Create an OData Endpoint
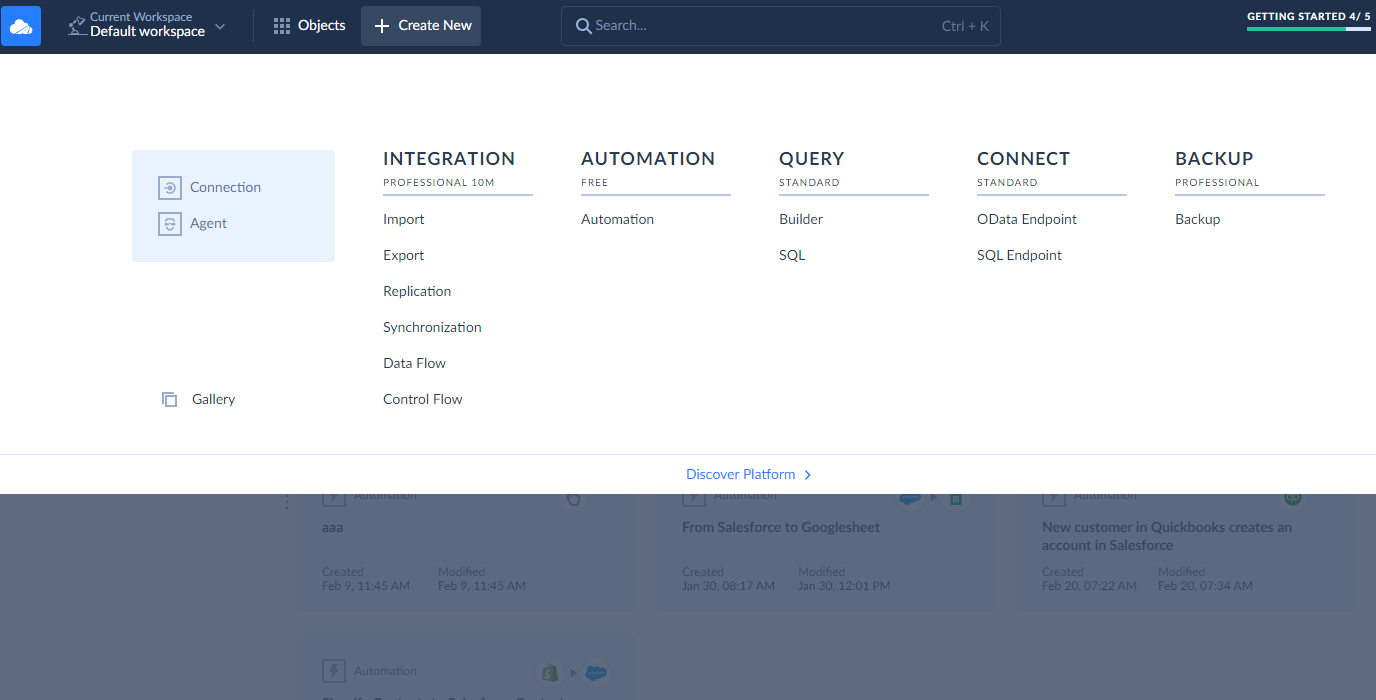 (1027, 219)
